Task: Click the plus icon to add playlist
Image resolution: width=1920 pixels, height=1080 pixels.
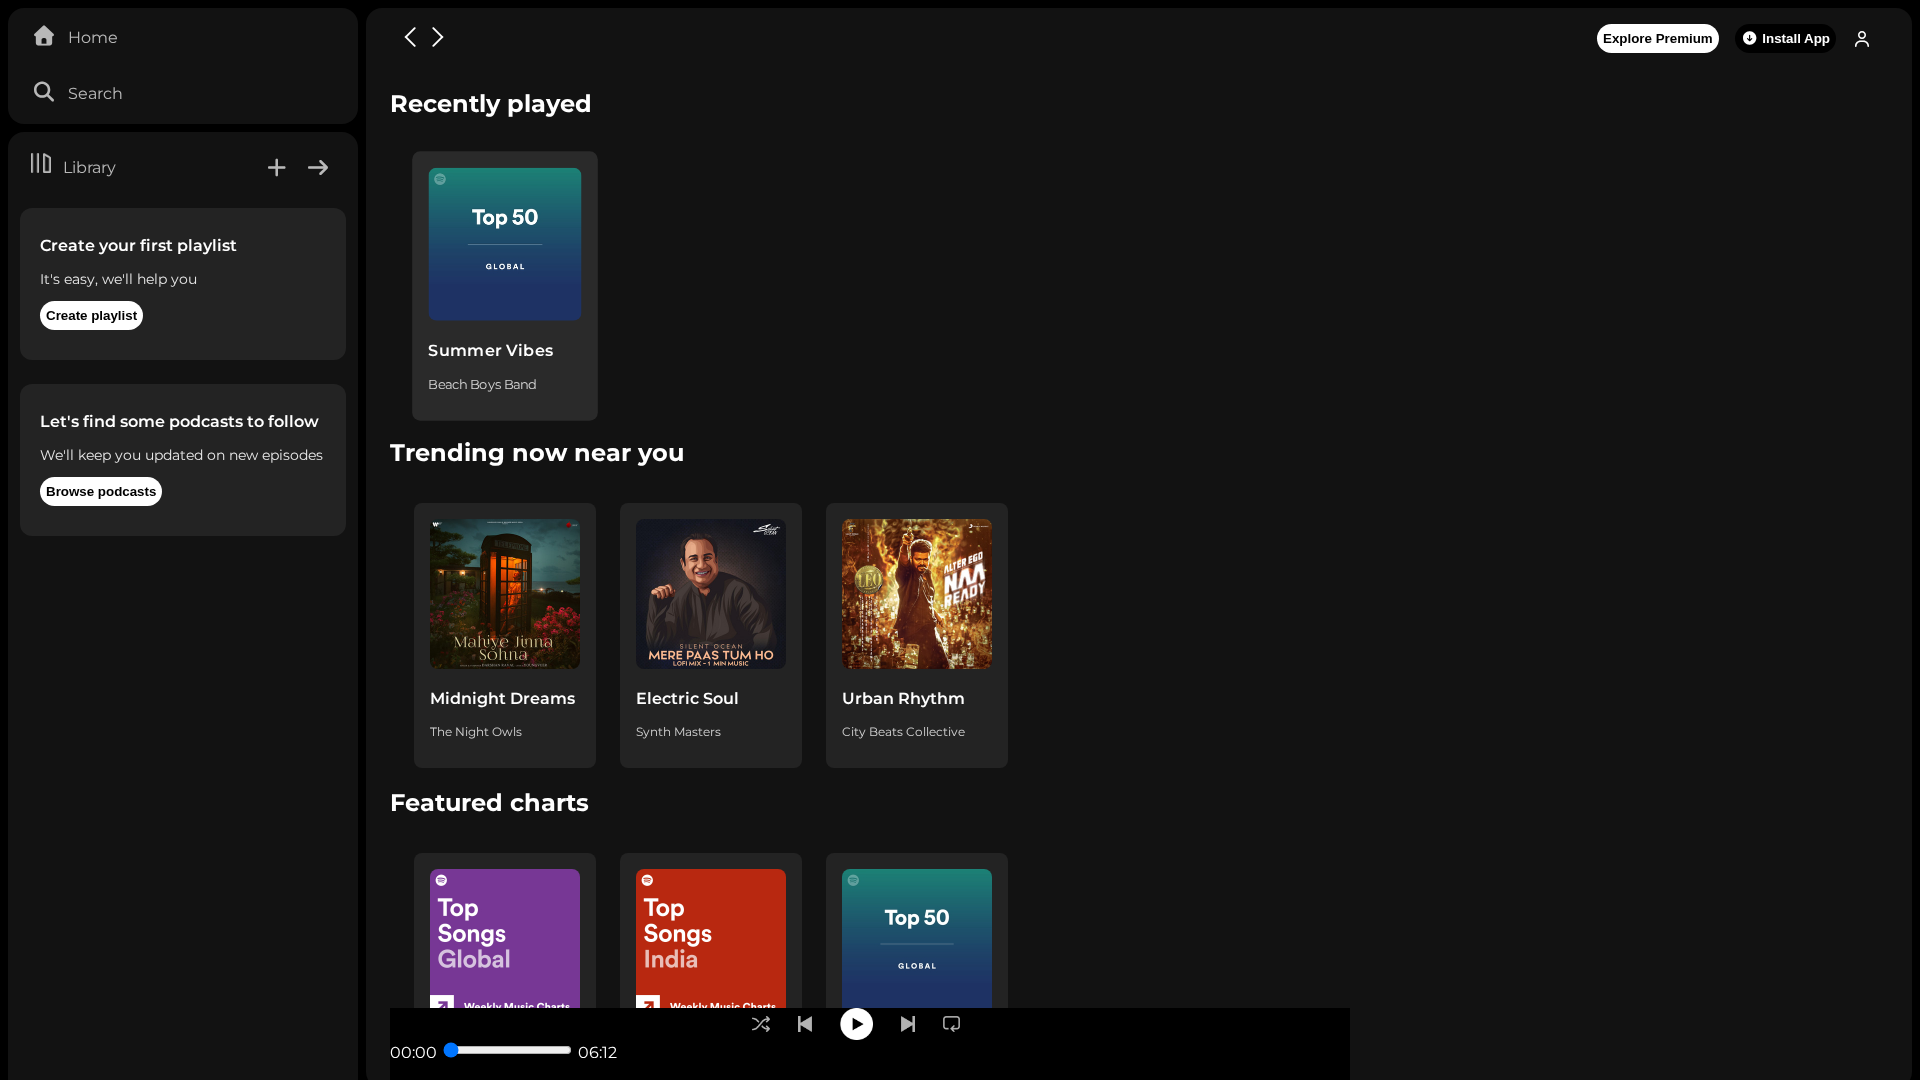Action: 277,168
